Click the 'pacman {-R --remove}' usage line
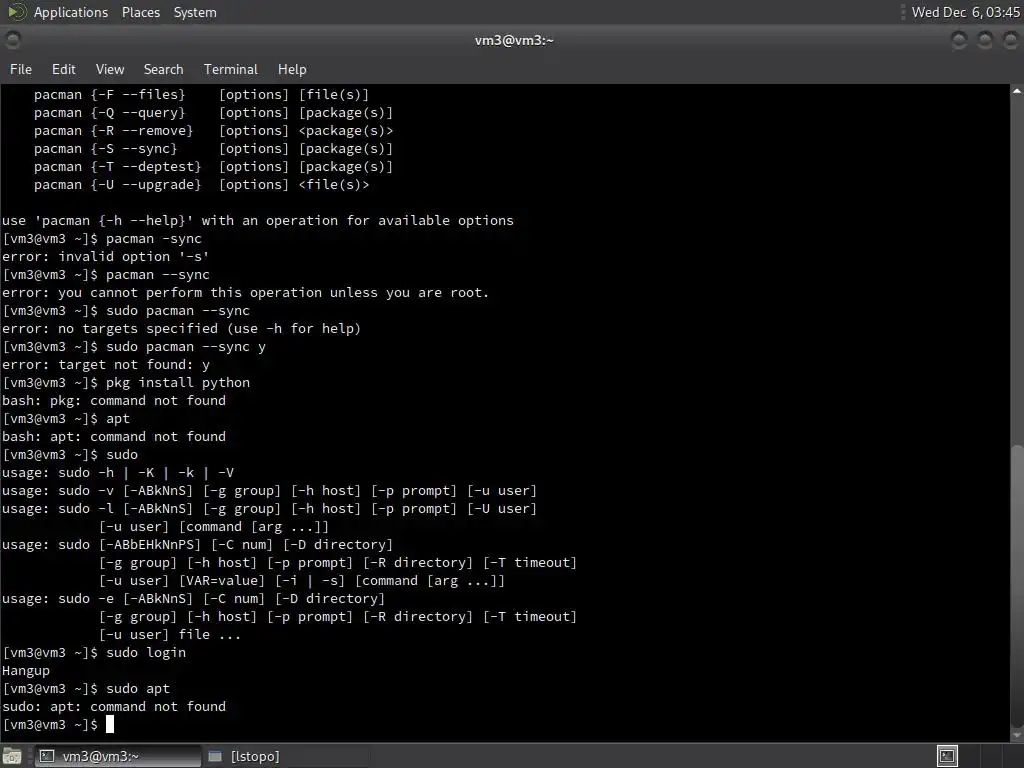 pos(214,131)
